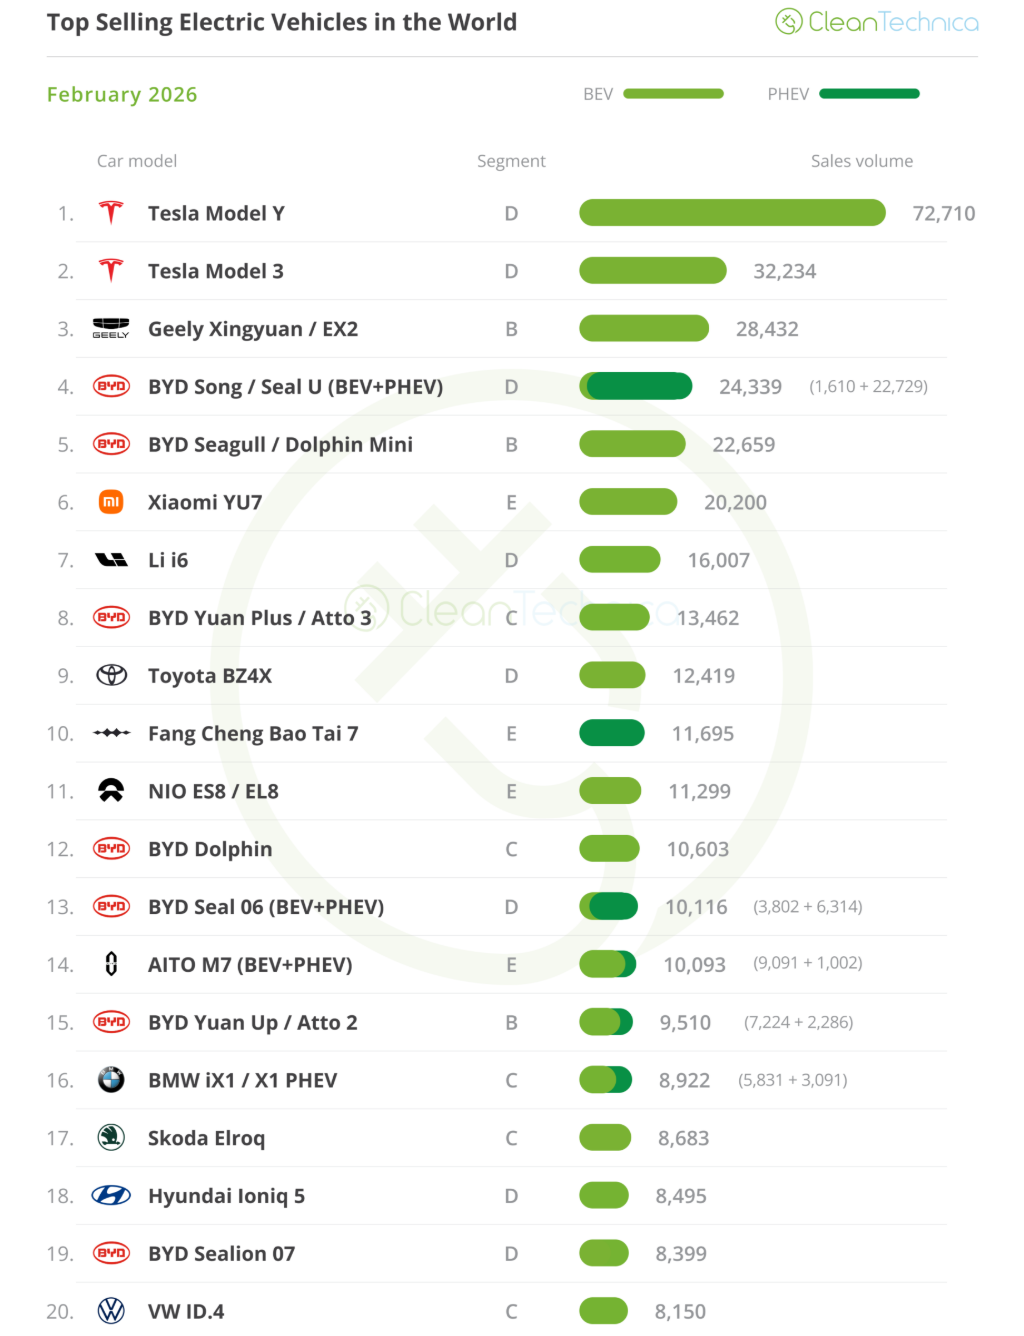
Task: Click the Volkswagen logo beside ID.4
Action: pyautogui.click(x=111, y=1311)
